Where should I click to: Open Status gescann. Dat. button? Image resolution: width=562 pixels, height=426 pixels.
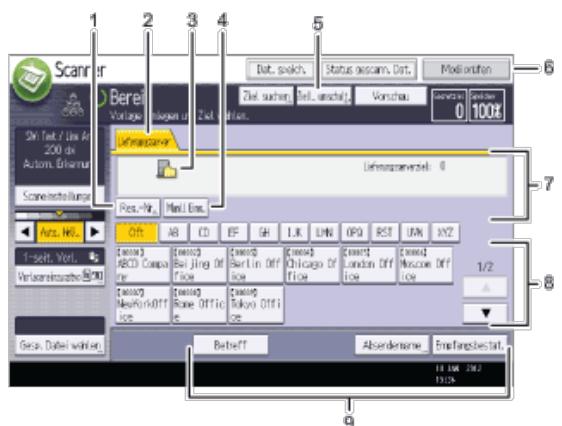[x=368, y=69]
